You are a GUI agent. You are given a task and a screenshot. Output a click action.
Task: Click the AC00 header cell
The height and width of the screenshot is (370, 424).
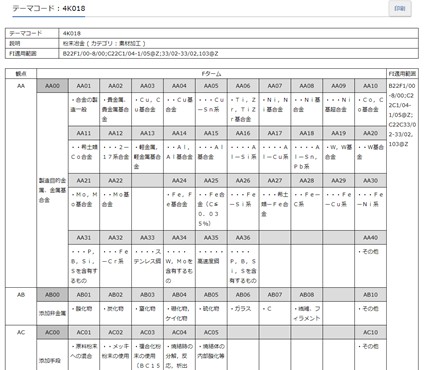pyautogui.click(x=52, y=332)
